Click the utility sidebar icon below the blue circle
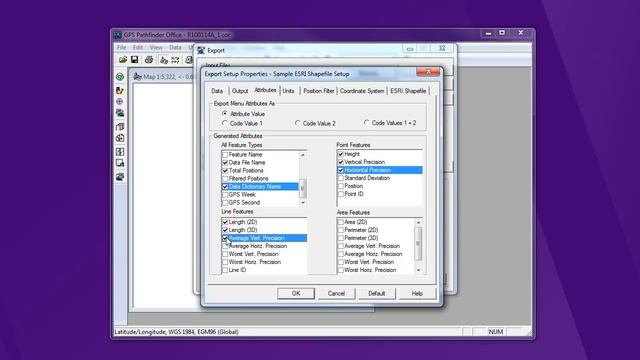This screenshot has width=640, height=360. point(120,113)
